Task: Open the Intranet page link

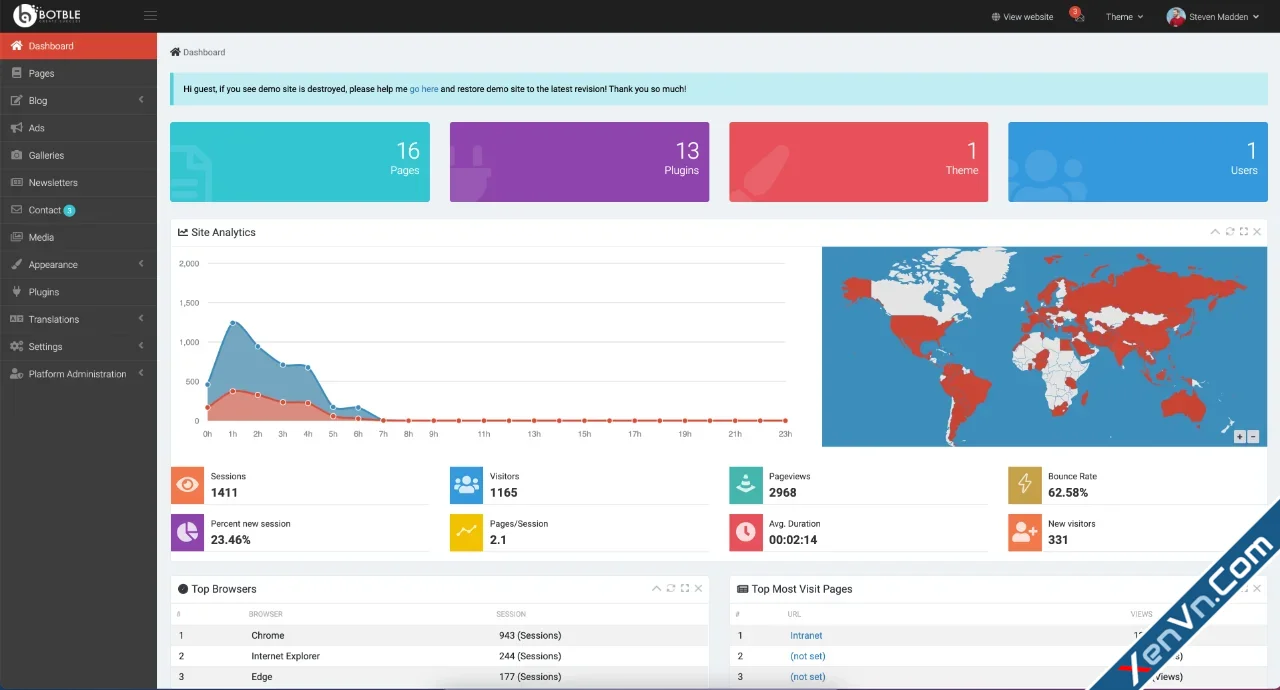Action: pos(806,635)
